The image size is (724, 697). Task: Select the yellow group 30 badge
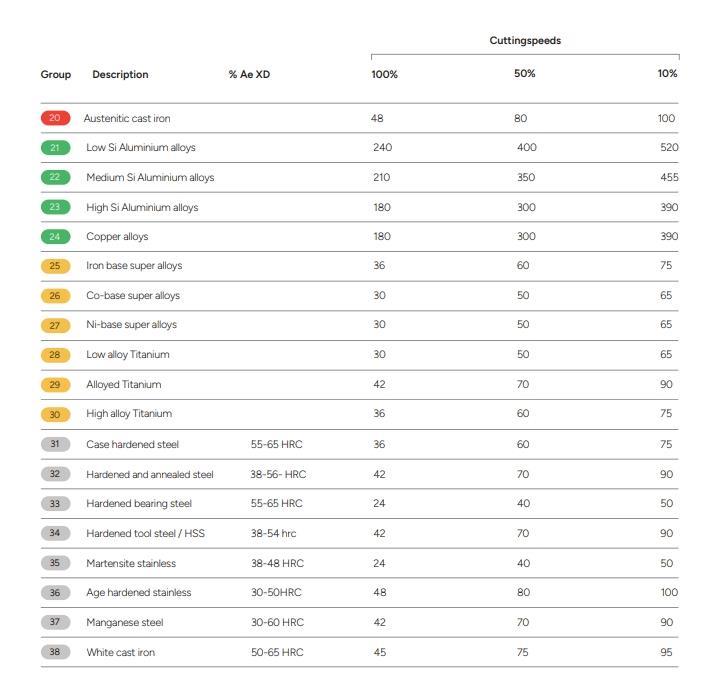[x=54, y=414]
